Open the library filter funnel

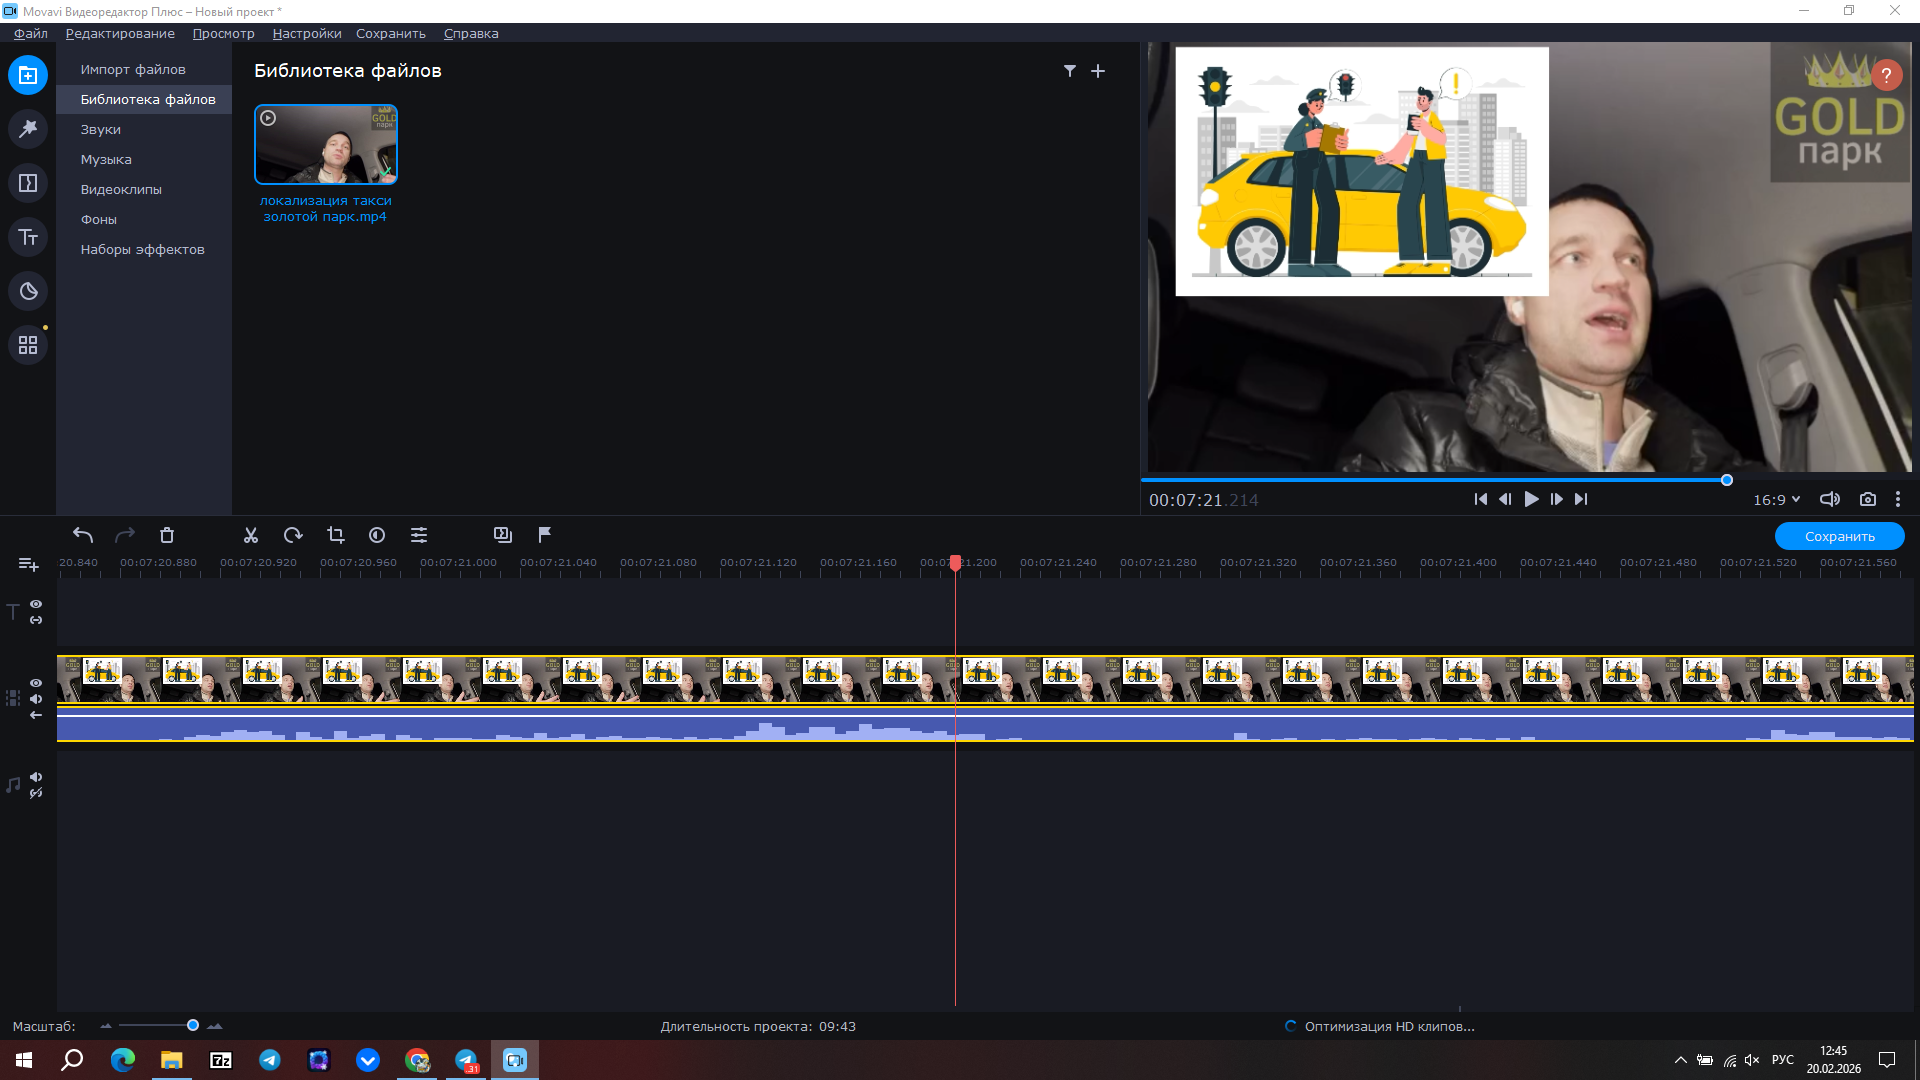[1069, 71]
